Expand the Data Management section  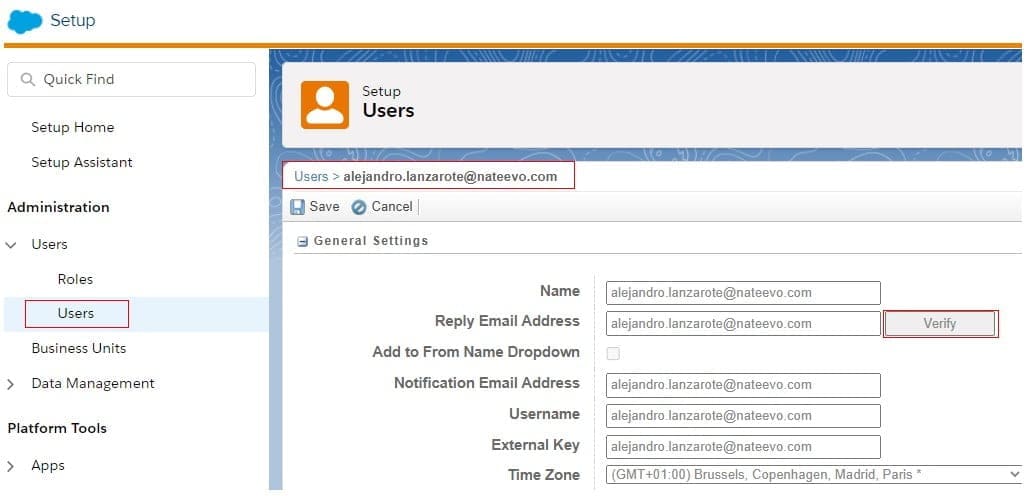point(12,384)
